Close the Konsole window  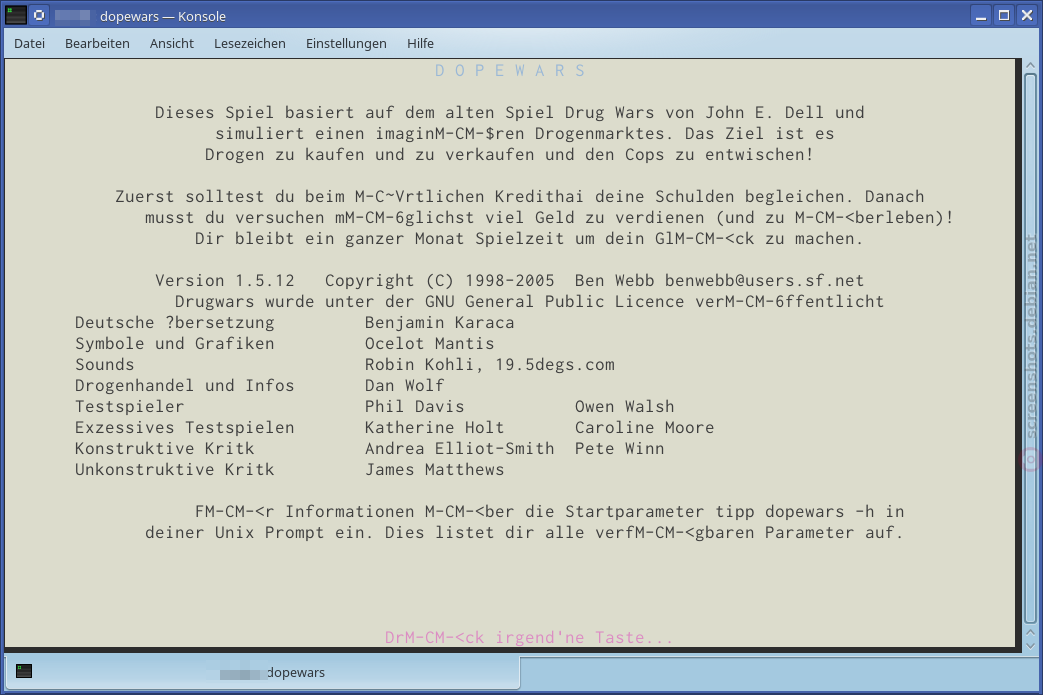[1027, 15]
